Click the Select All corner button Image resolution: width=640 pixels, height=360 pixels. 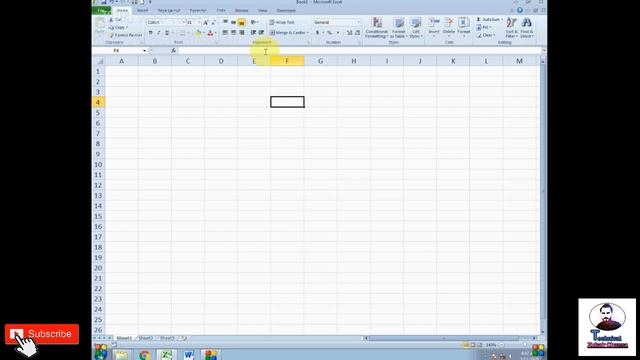[x=99, y=61]
